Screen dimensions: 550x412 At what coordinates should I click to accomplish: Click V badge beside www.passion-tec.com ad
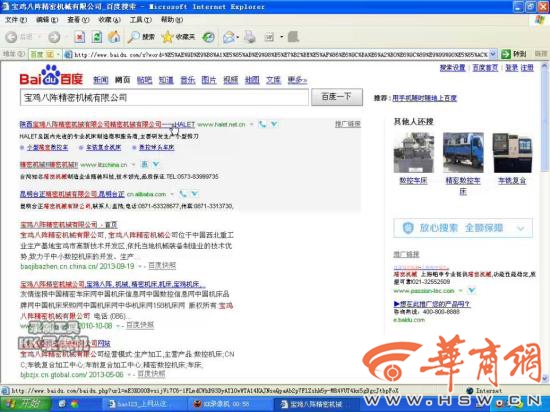click(472, 291)
